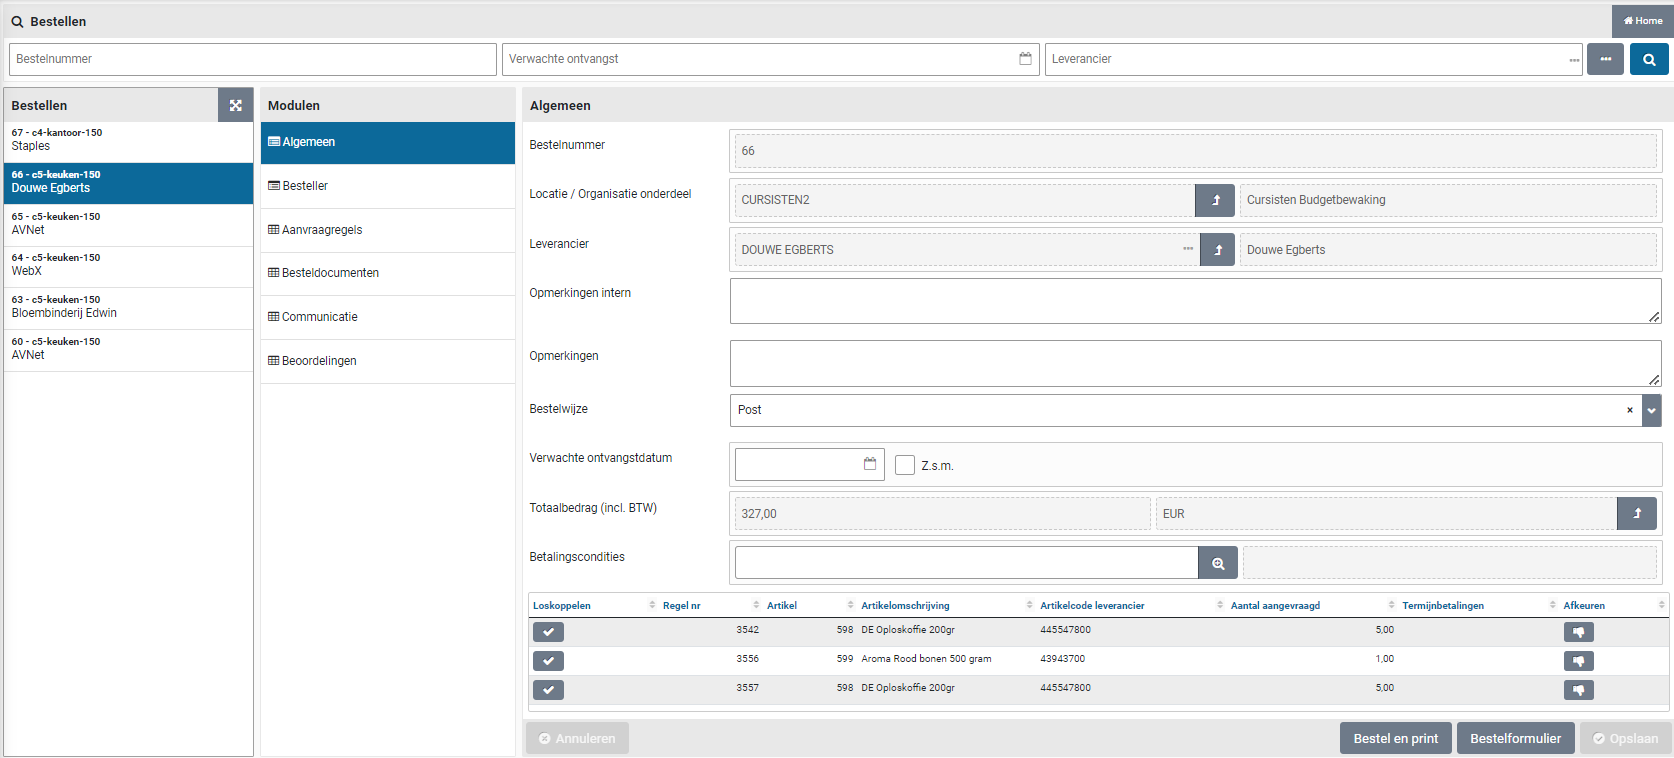This screenshot has height=758, width=1674.
Task: Click the ellipsis button beside Leverancier filter
Action: point(1605,59)
